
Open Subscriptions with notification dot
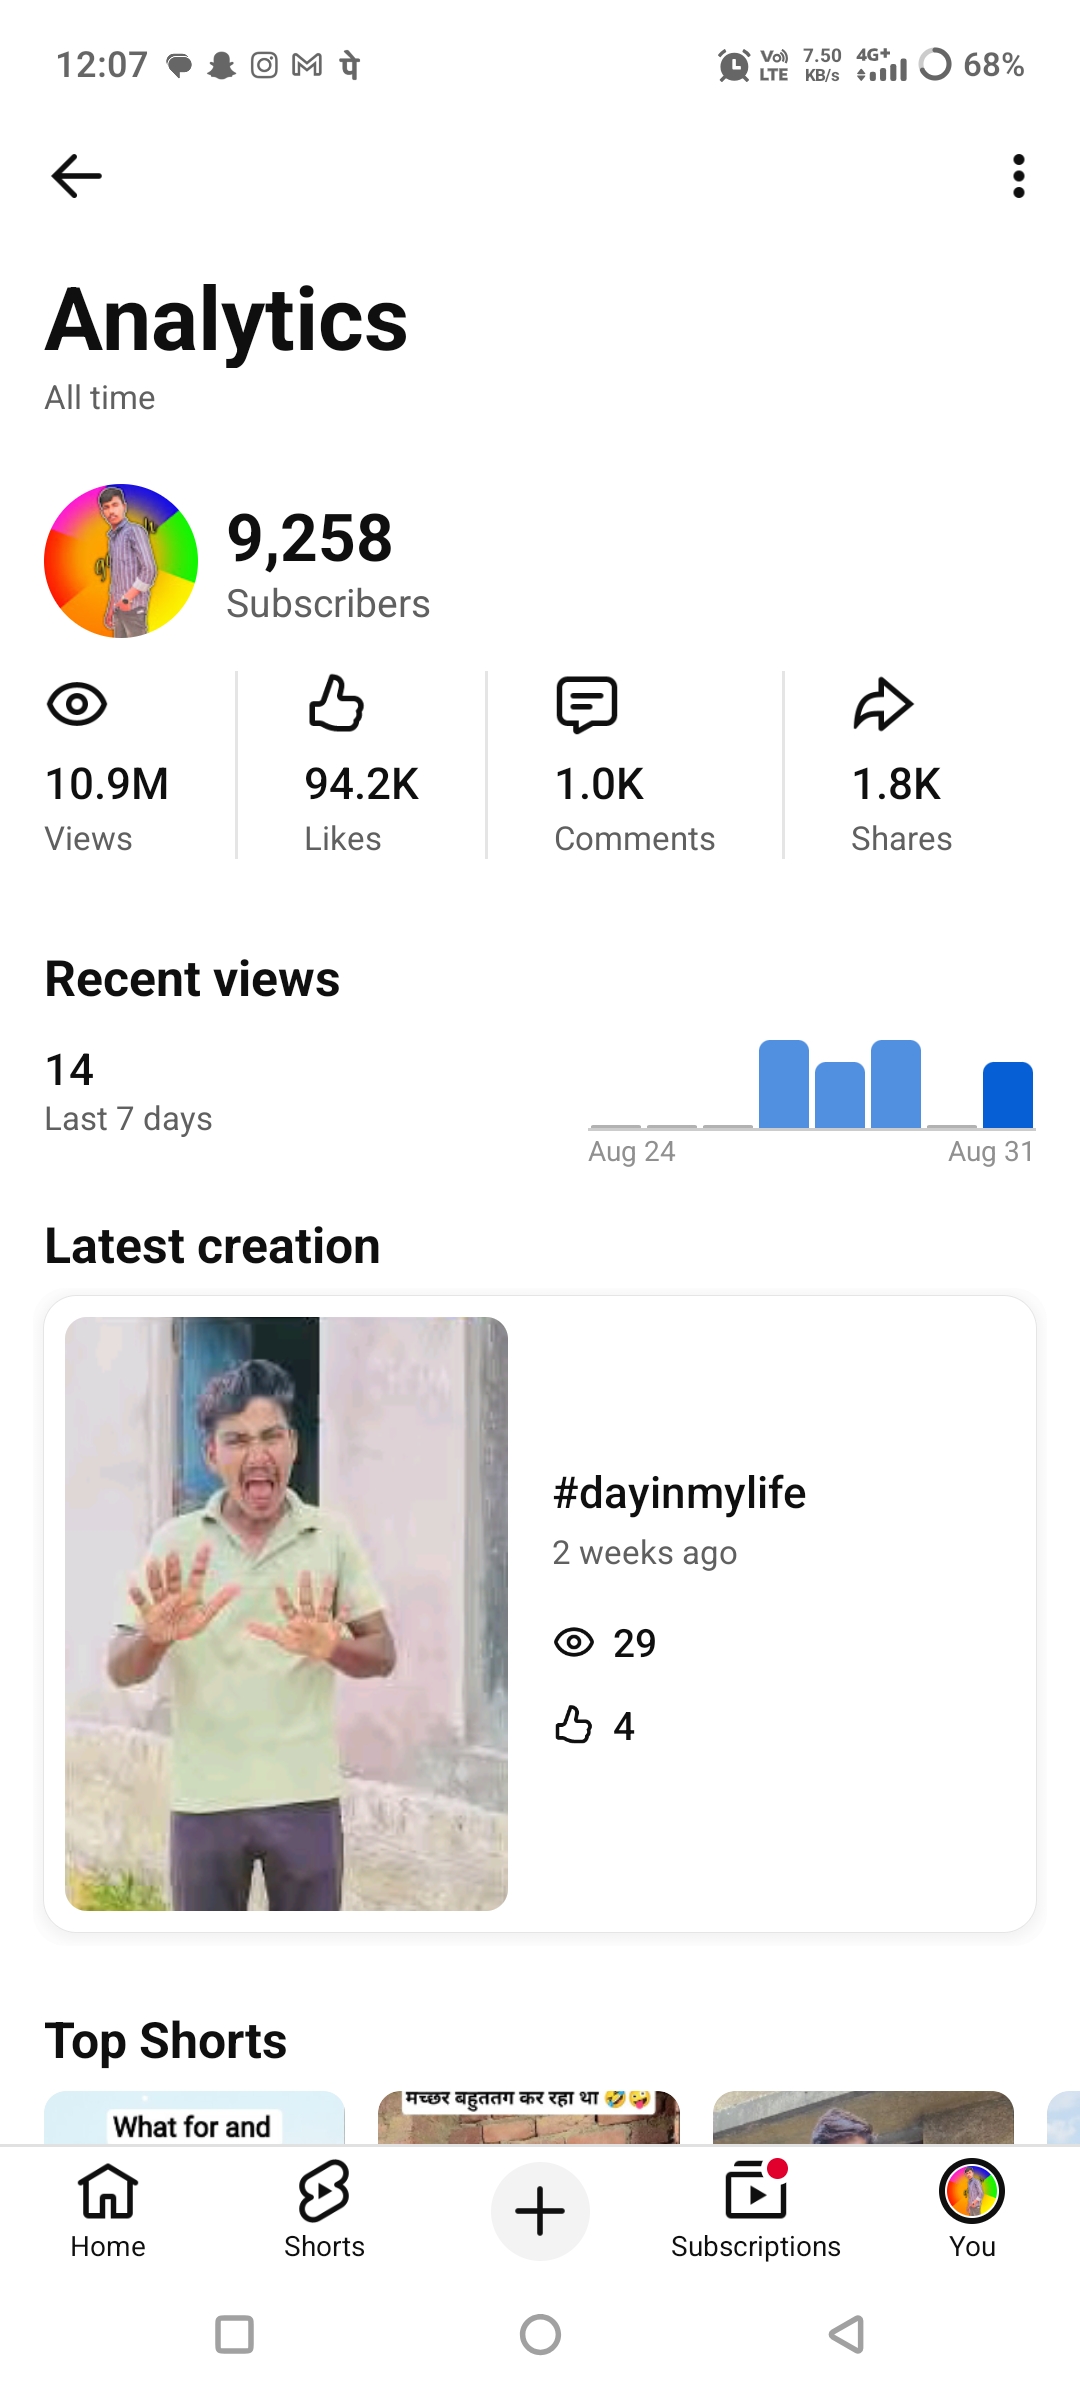pos(756,2210)
